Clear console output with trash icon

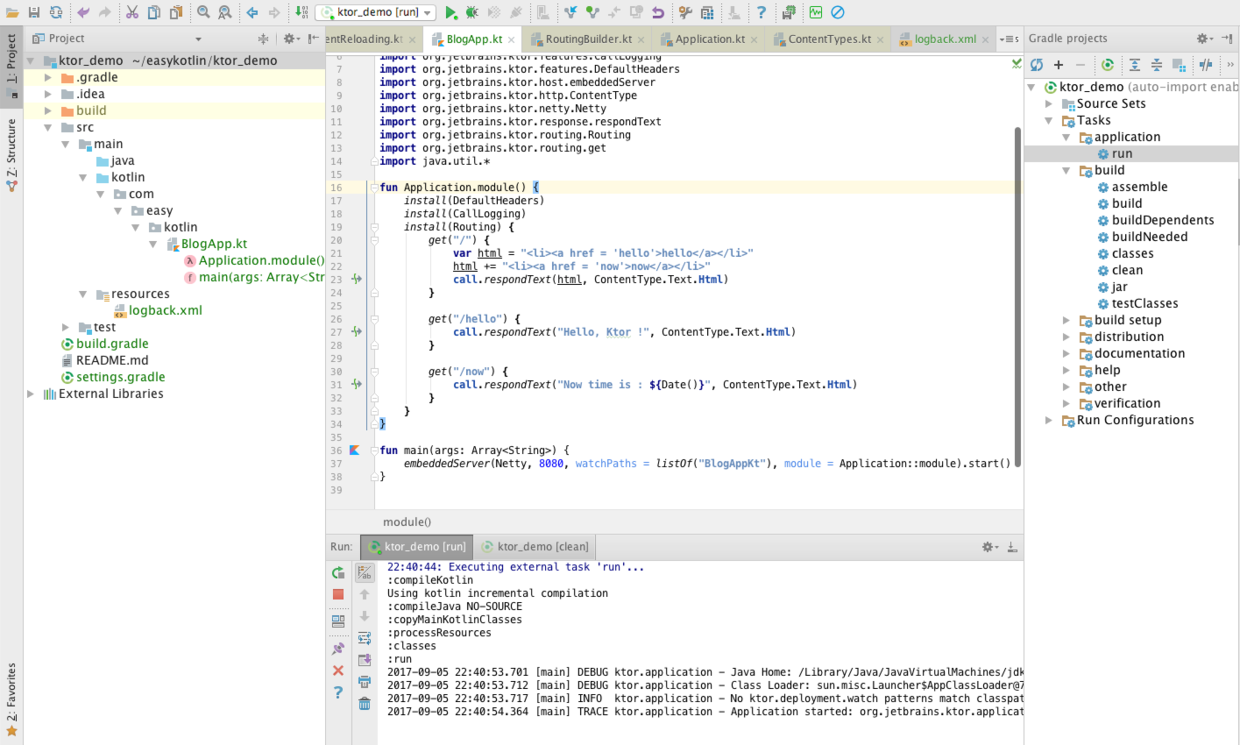click(x=365, y=704)
